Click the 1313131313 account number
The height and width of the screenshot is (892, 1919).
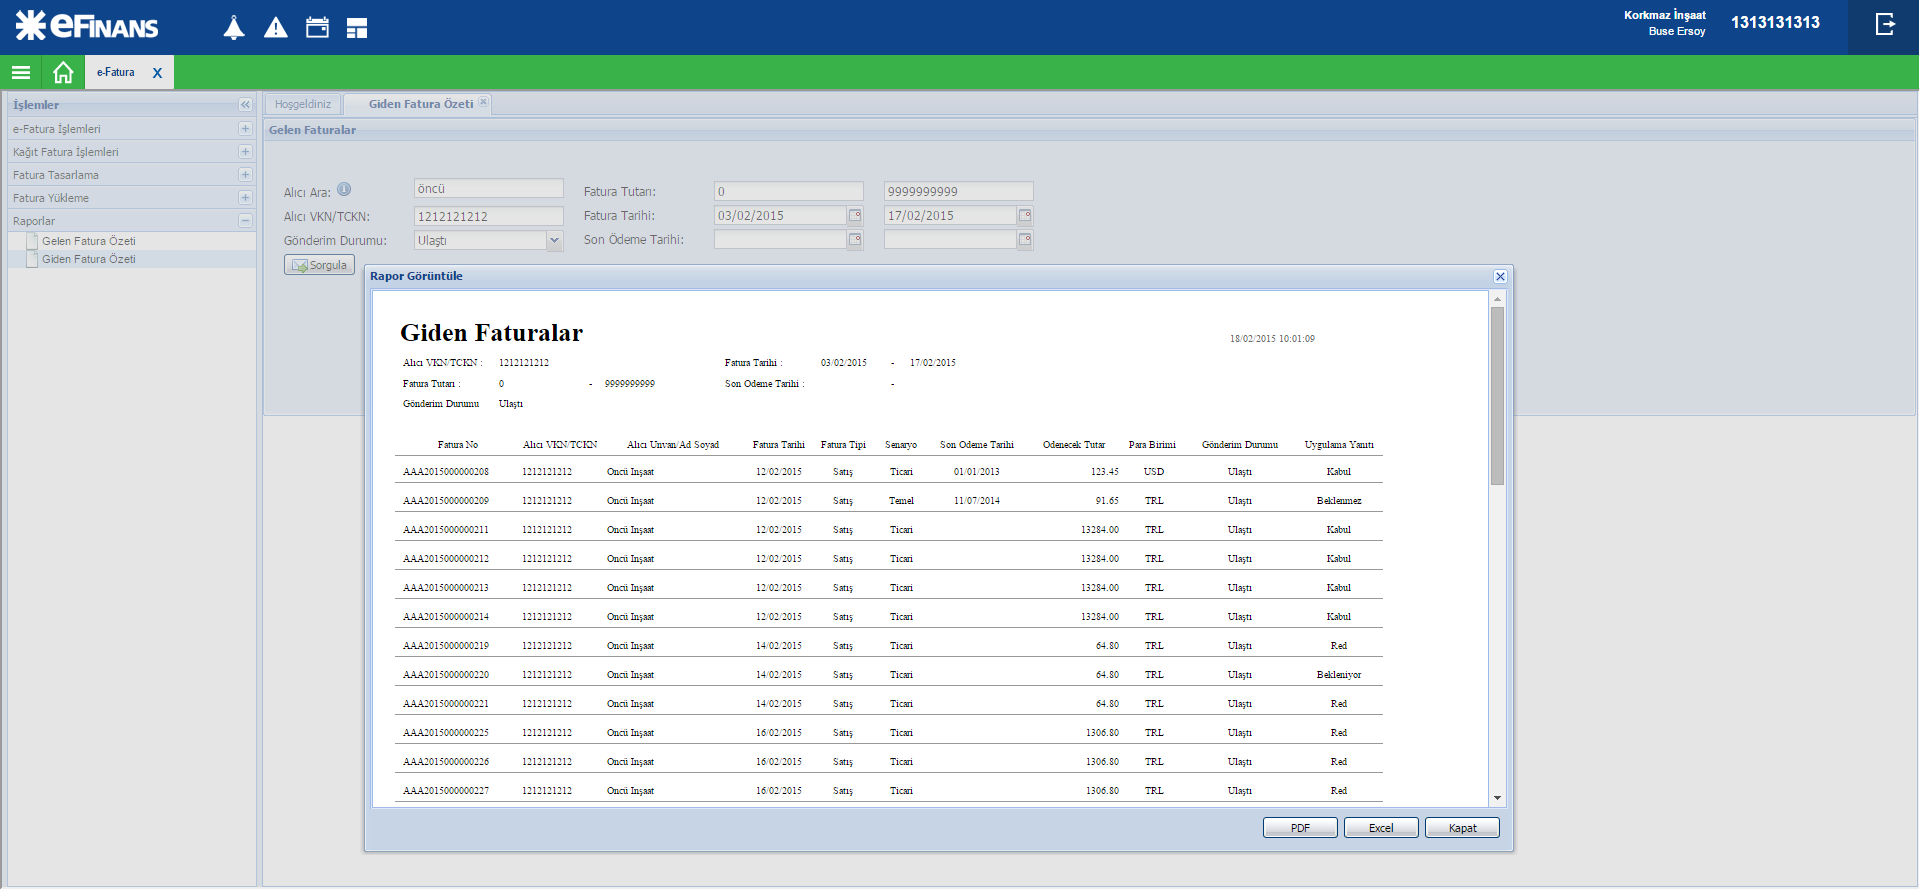click(x=1775, y=22)
